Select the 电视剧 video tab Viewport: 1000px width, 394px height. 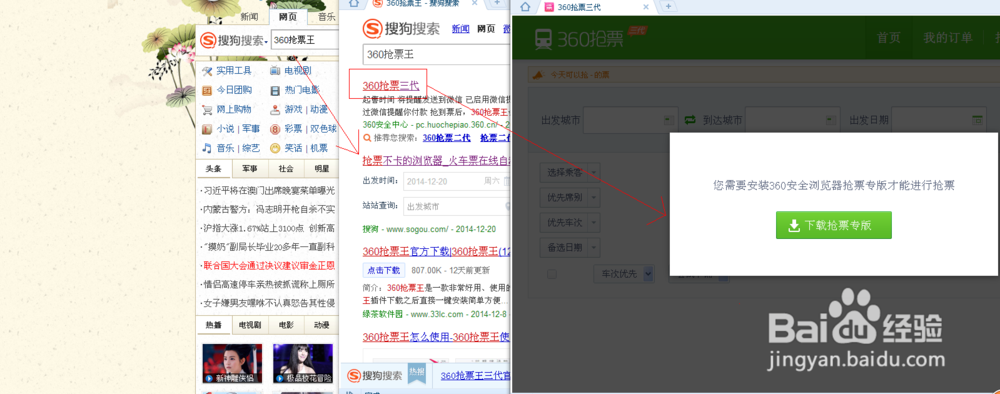tap(249, 325)
